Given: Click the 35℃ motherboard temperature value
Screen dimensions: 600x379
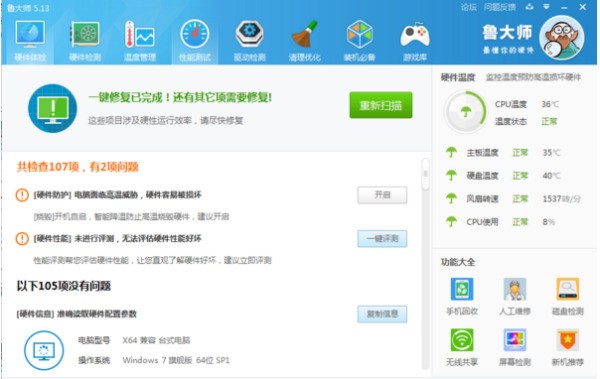Looking at the screenshot, I should [551, 153].
